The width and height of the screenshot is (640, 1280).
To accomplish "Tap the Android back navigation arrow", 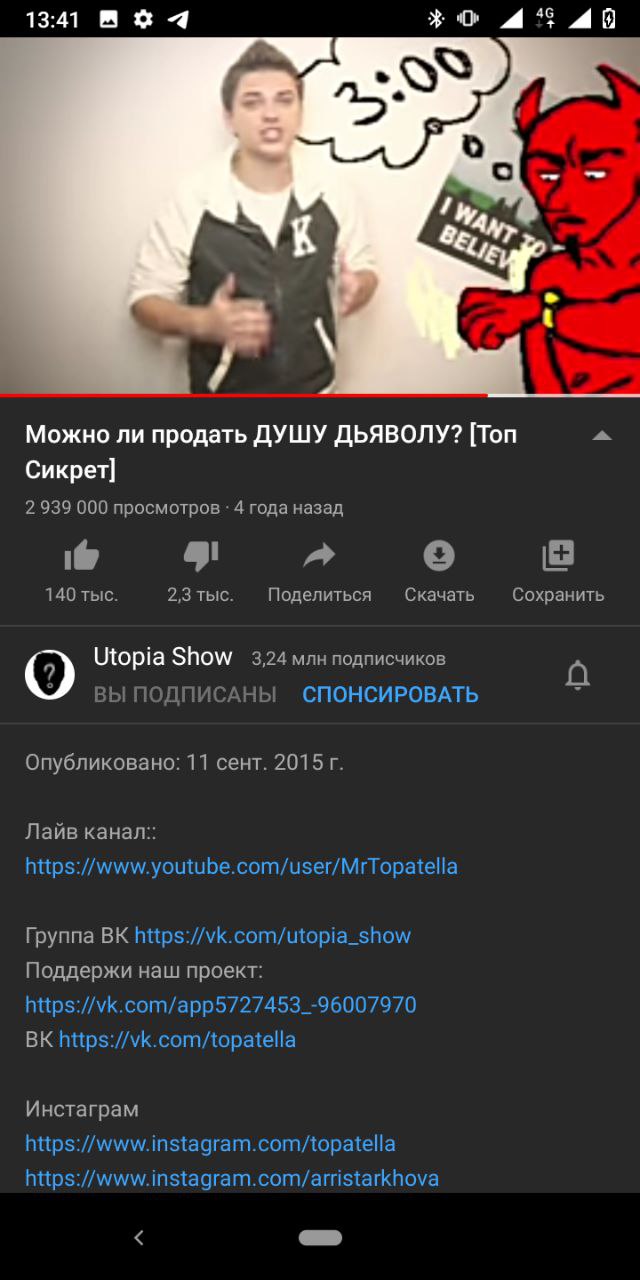I will point(139,1237).
